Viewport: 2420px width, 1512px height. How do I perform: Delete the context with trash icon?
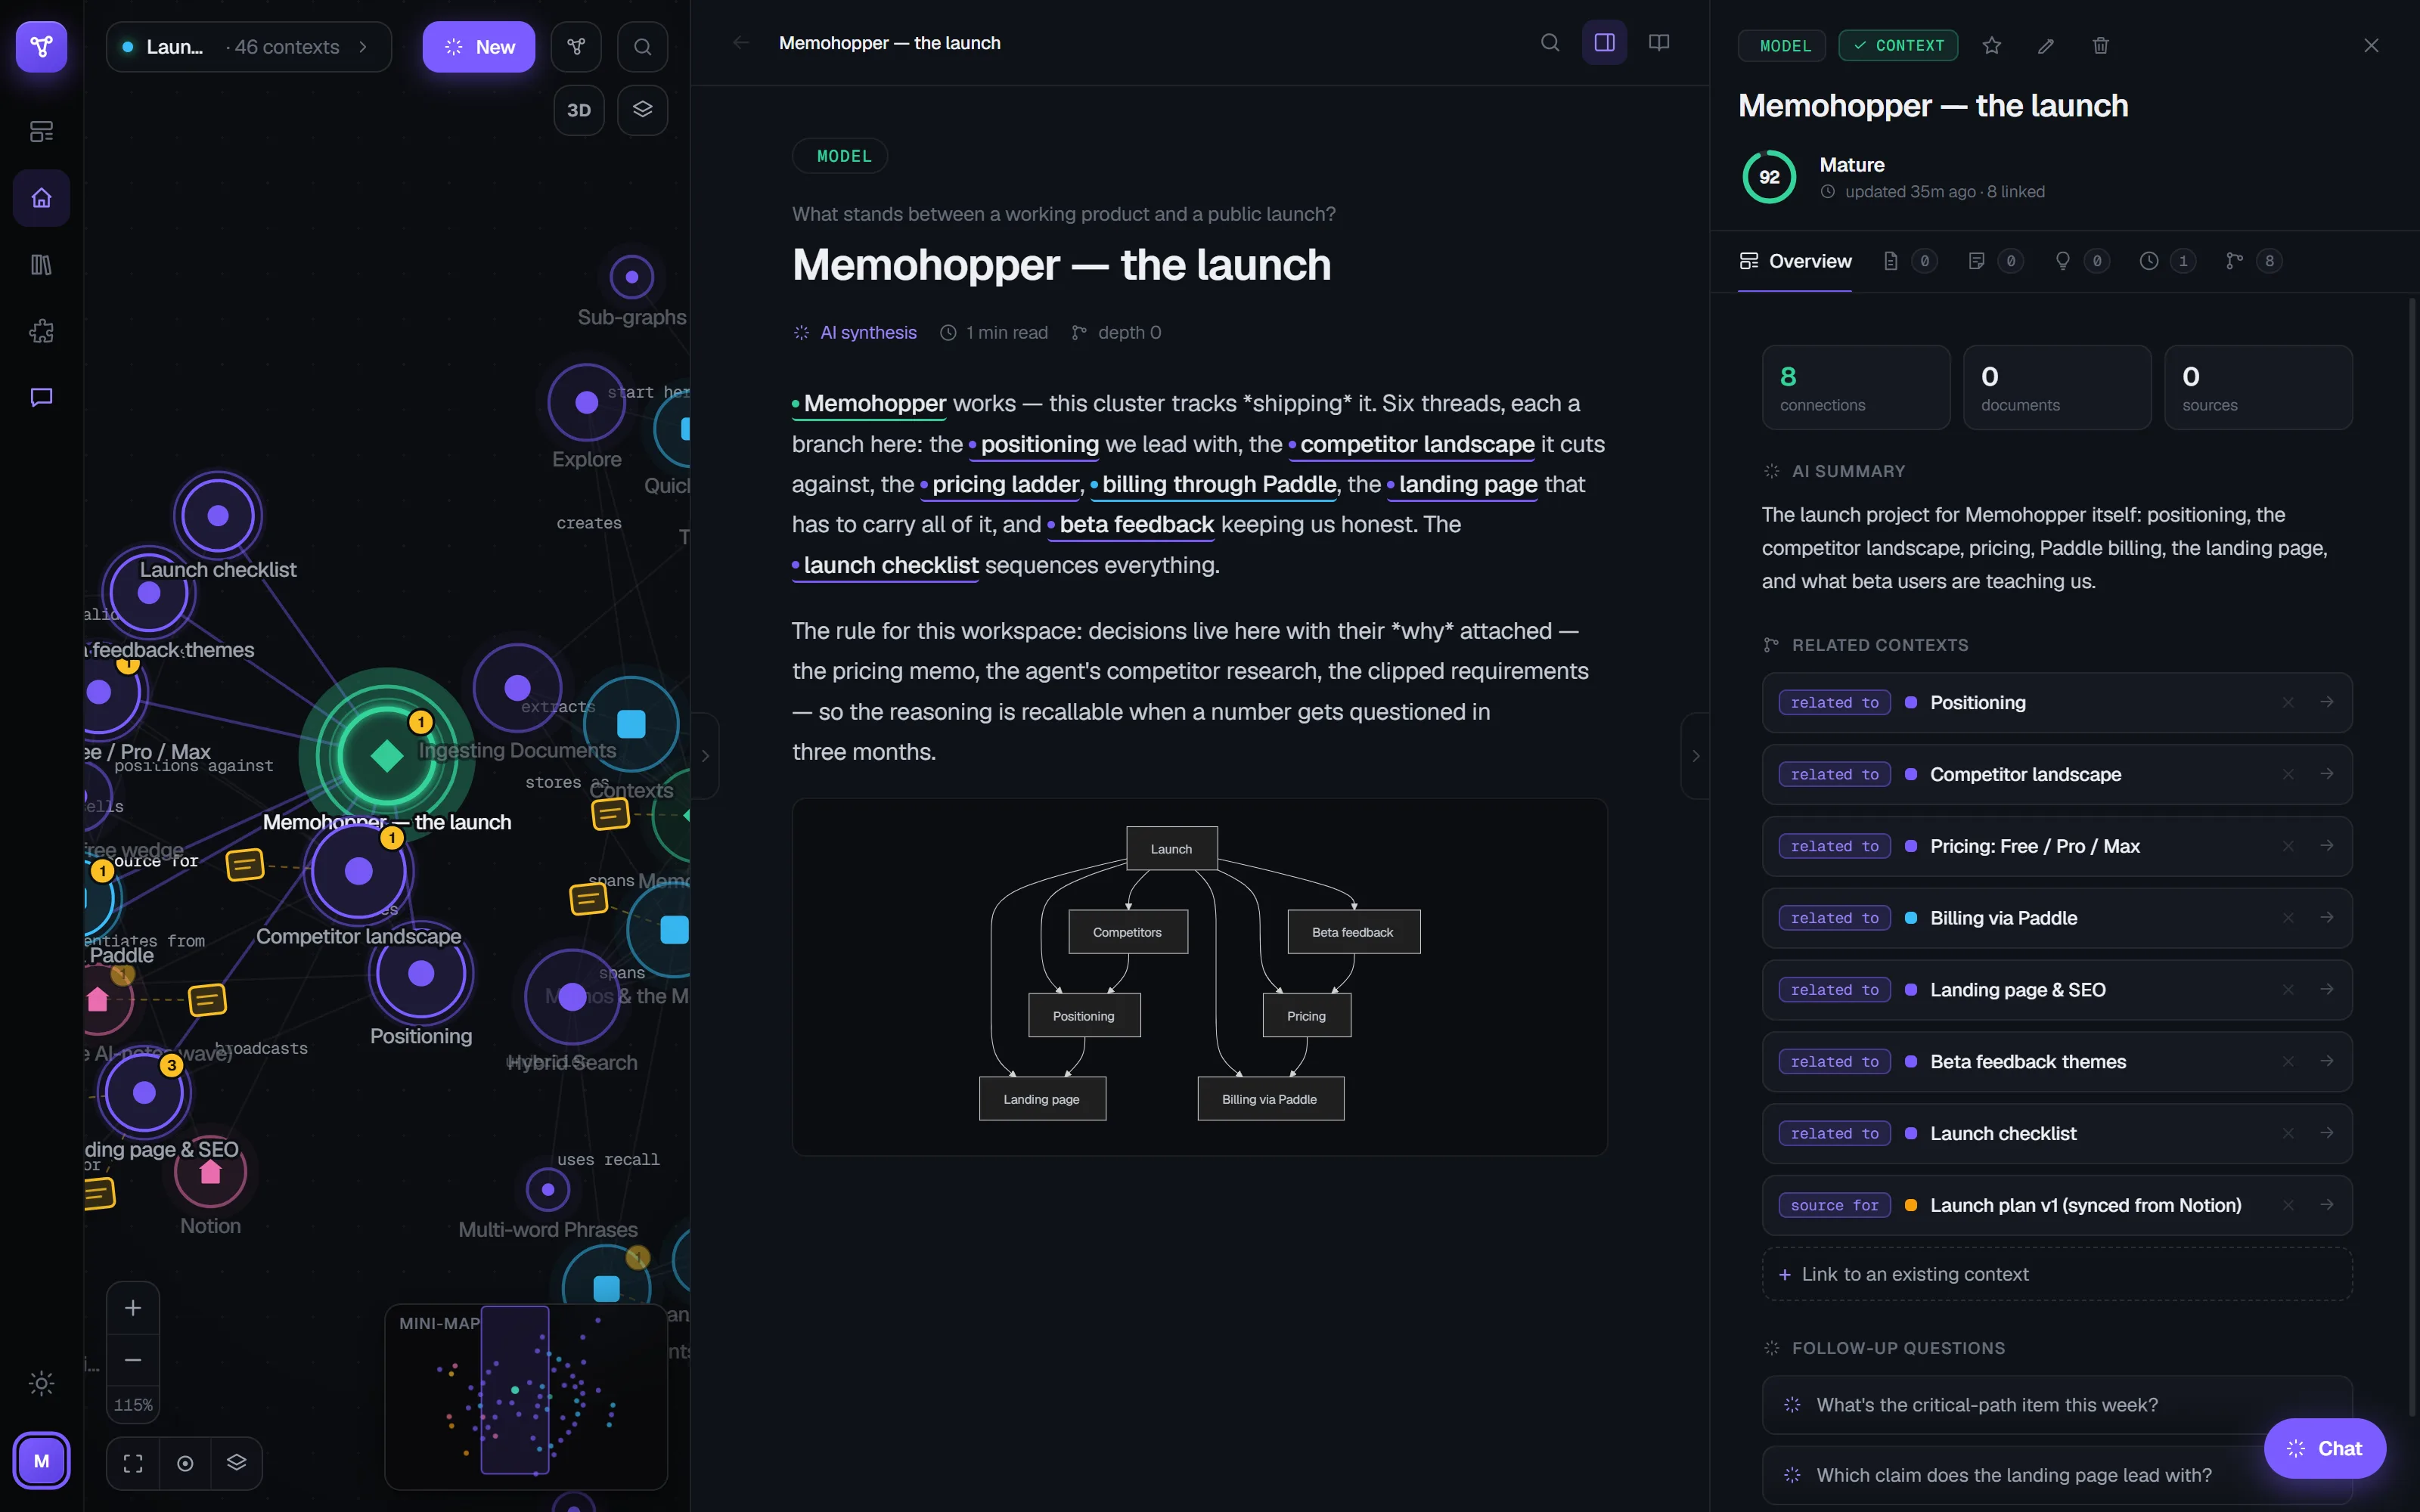coord(2100,46)
